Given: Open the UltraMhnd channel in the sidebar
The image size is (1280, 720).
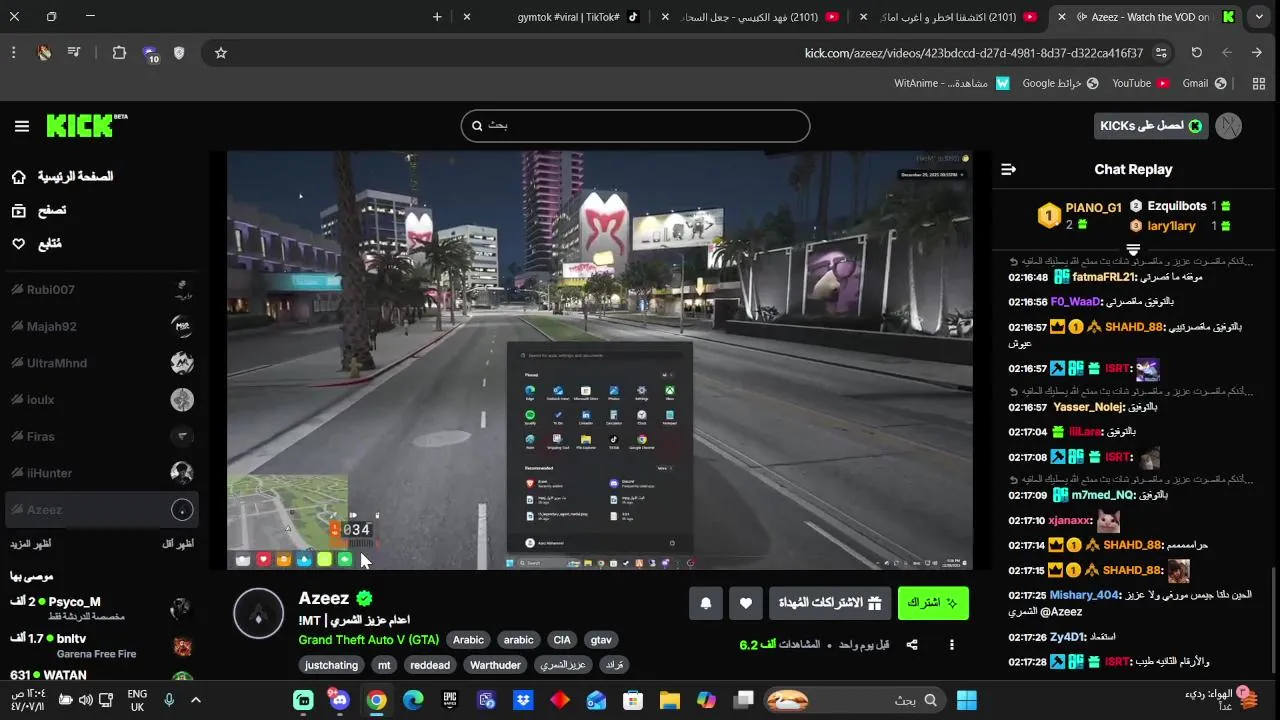Looking at the screenshot, I should click(x=102, y=363).
